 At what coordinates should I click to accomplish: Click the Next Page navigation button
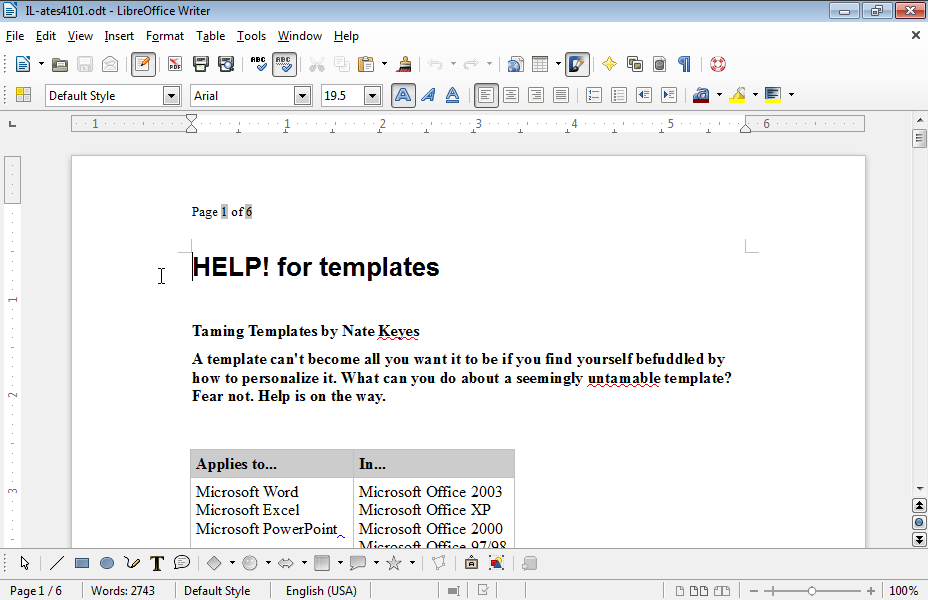click(x=919, y=539)
